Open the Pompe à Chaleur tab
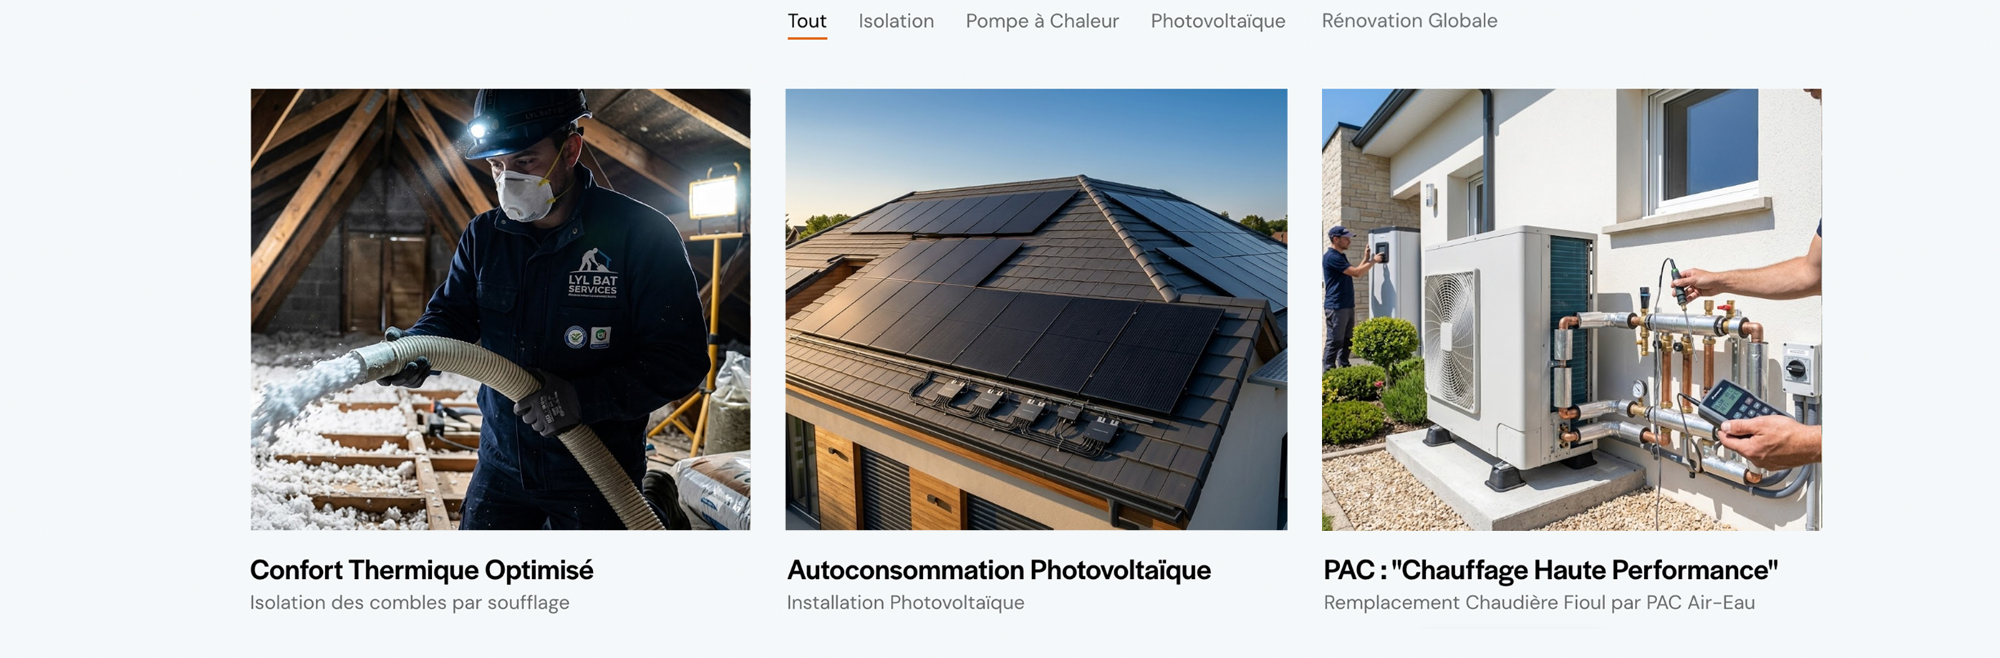The height and width of the screenshot is (658, 2000). coord(1042,21)
